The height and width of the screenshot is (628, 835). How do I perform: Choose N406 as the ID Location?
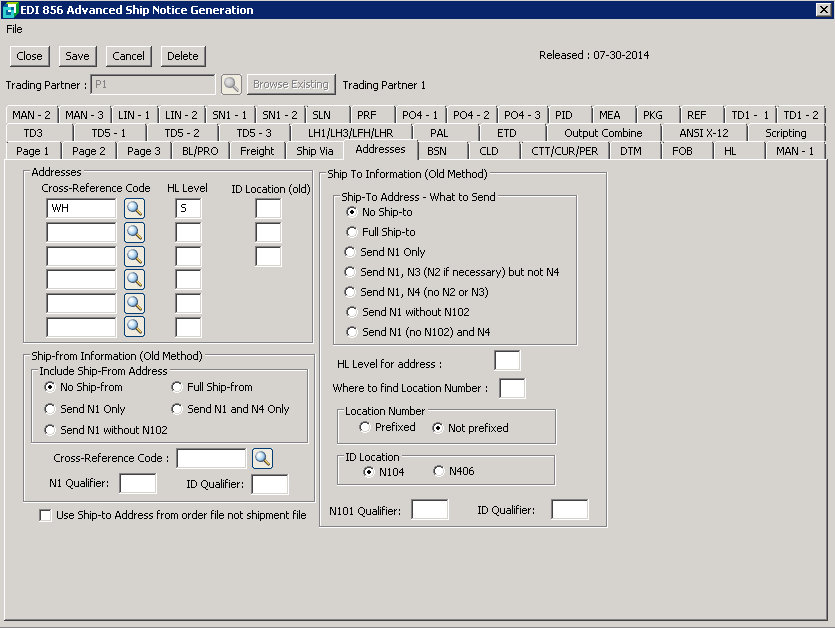pyautogui.click(x=439, y=471)
